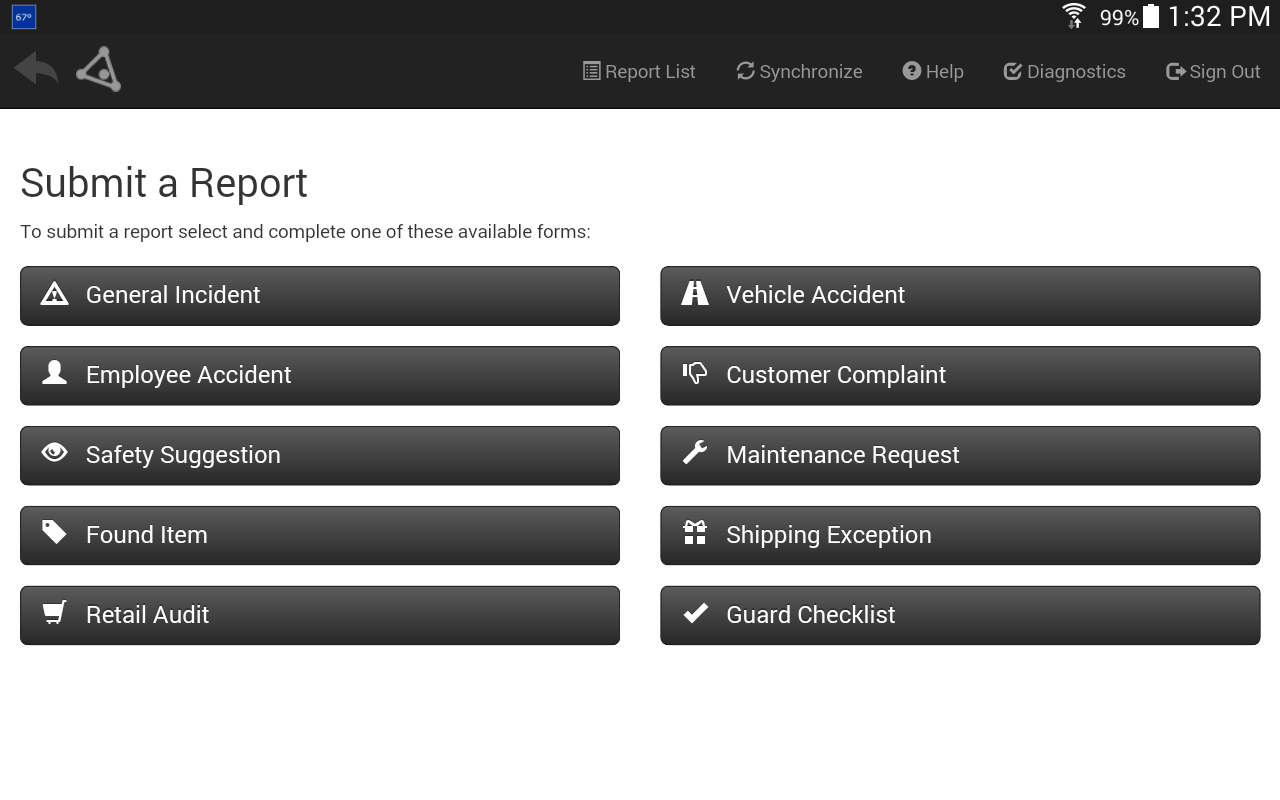Tap the triangular app logo icon
The width and height of the screenshot is (1280, 800).
tap(99, 70)
